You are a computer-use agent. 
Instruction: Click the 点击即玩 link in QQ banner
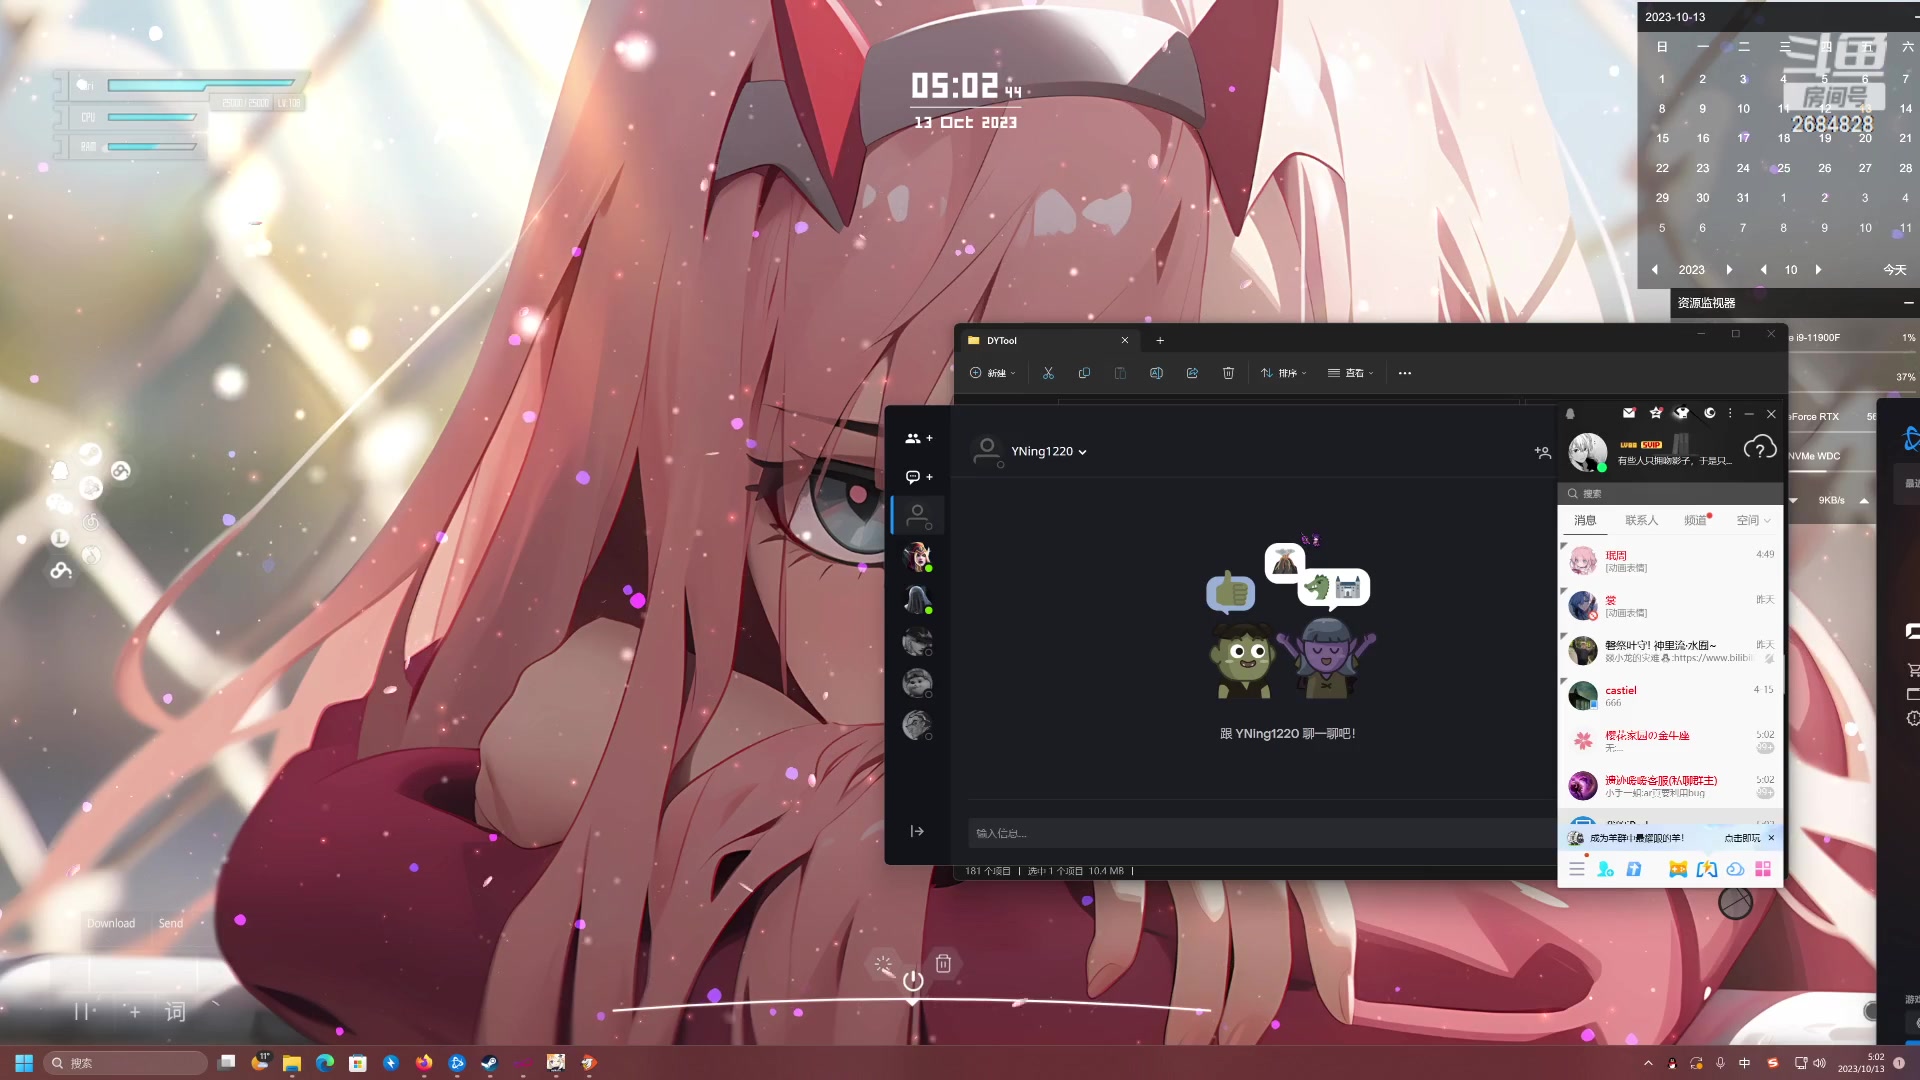click(1742, 838)
